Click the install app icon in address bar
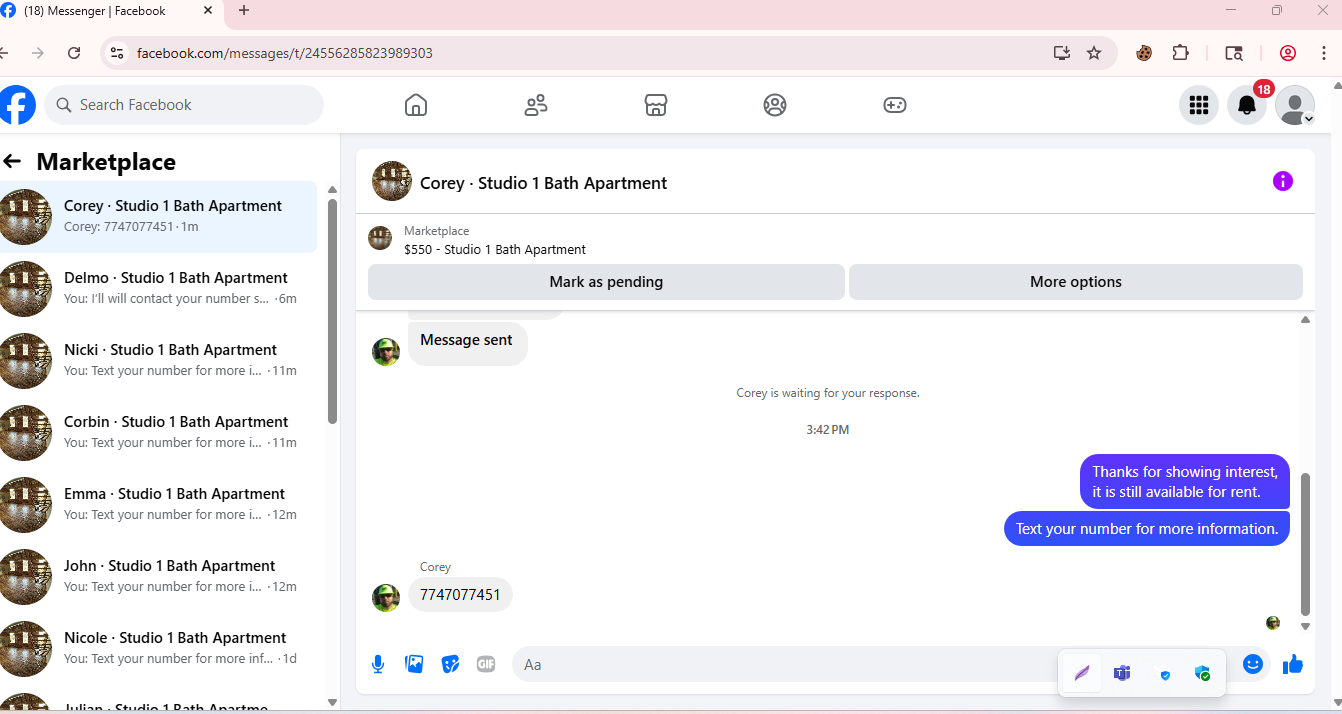Screen dimensions: 1342x714 [1062, 53]
